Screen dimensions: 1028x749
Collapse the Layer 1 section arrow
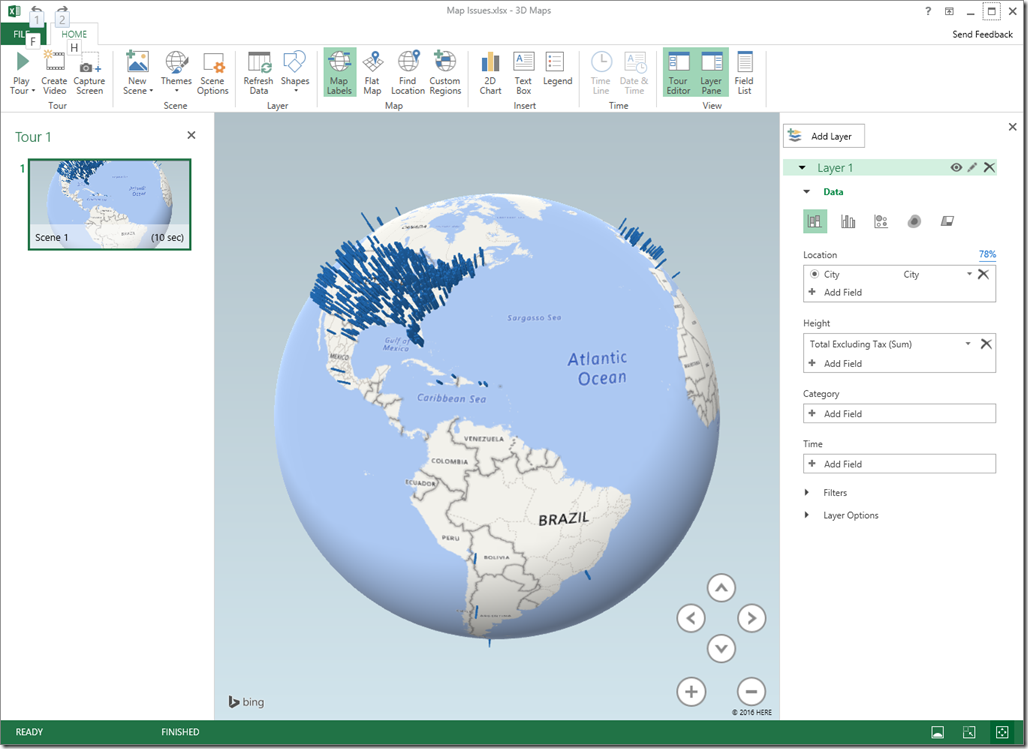tap(802, 168)
